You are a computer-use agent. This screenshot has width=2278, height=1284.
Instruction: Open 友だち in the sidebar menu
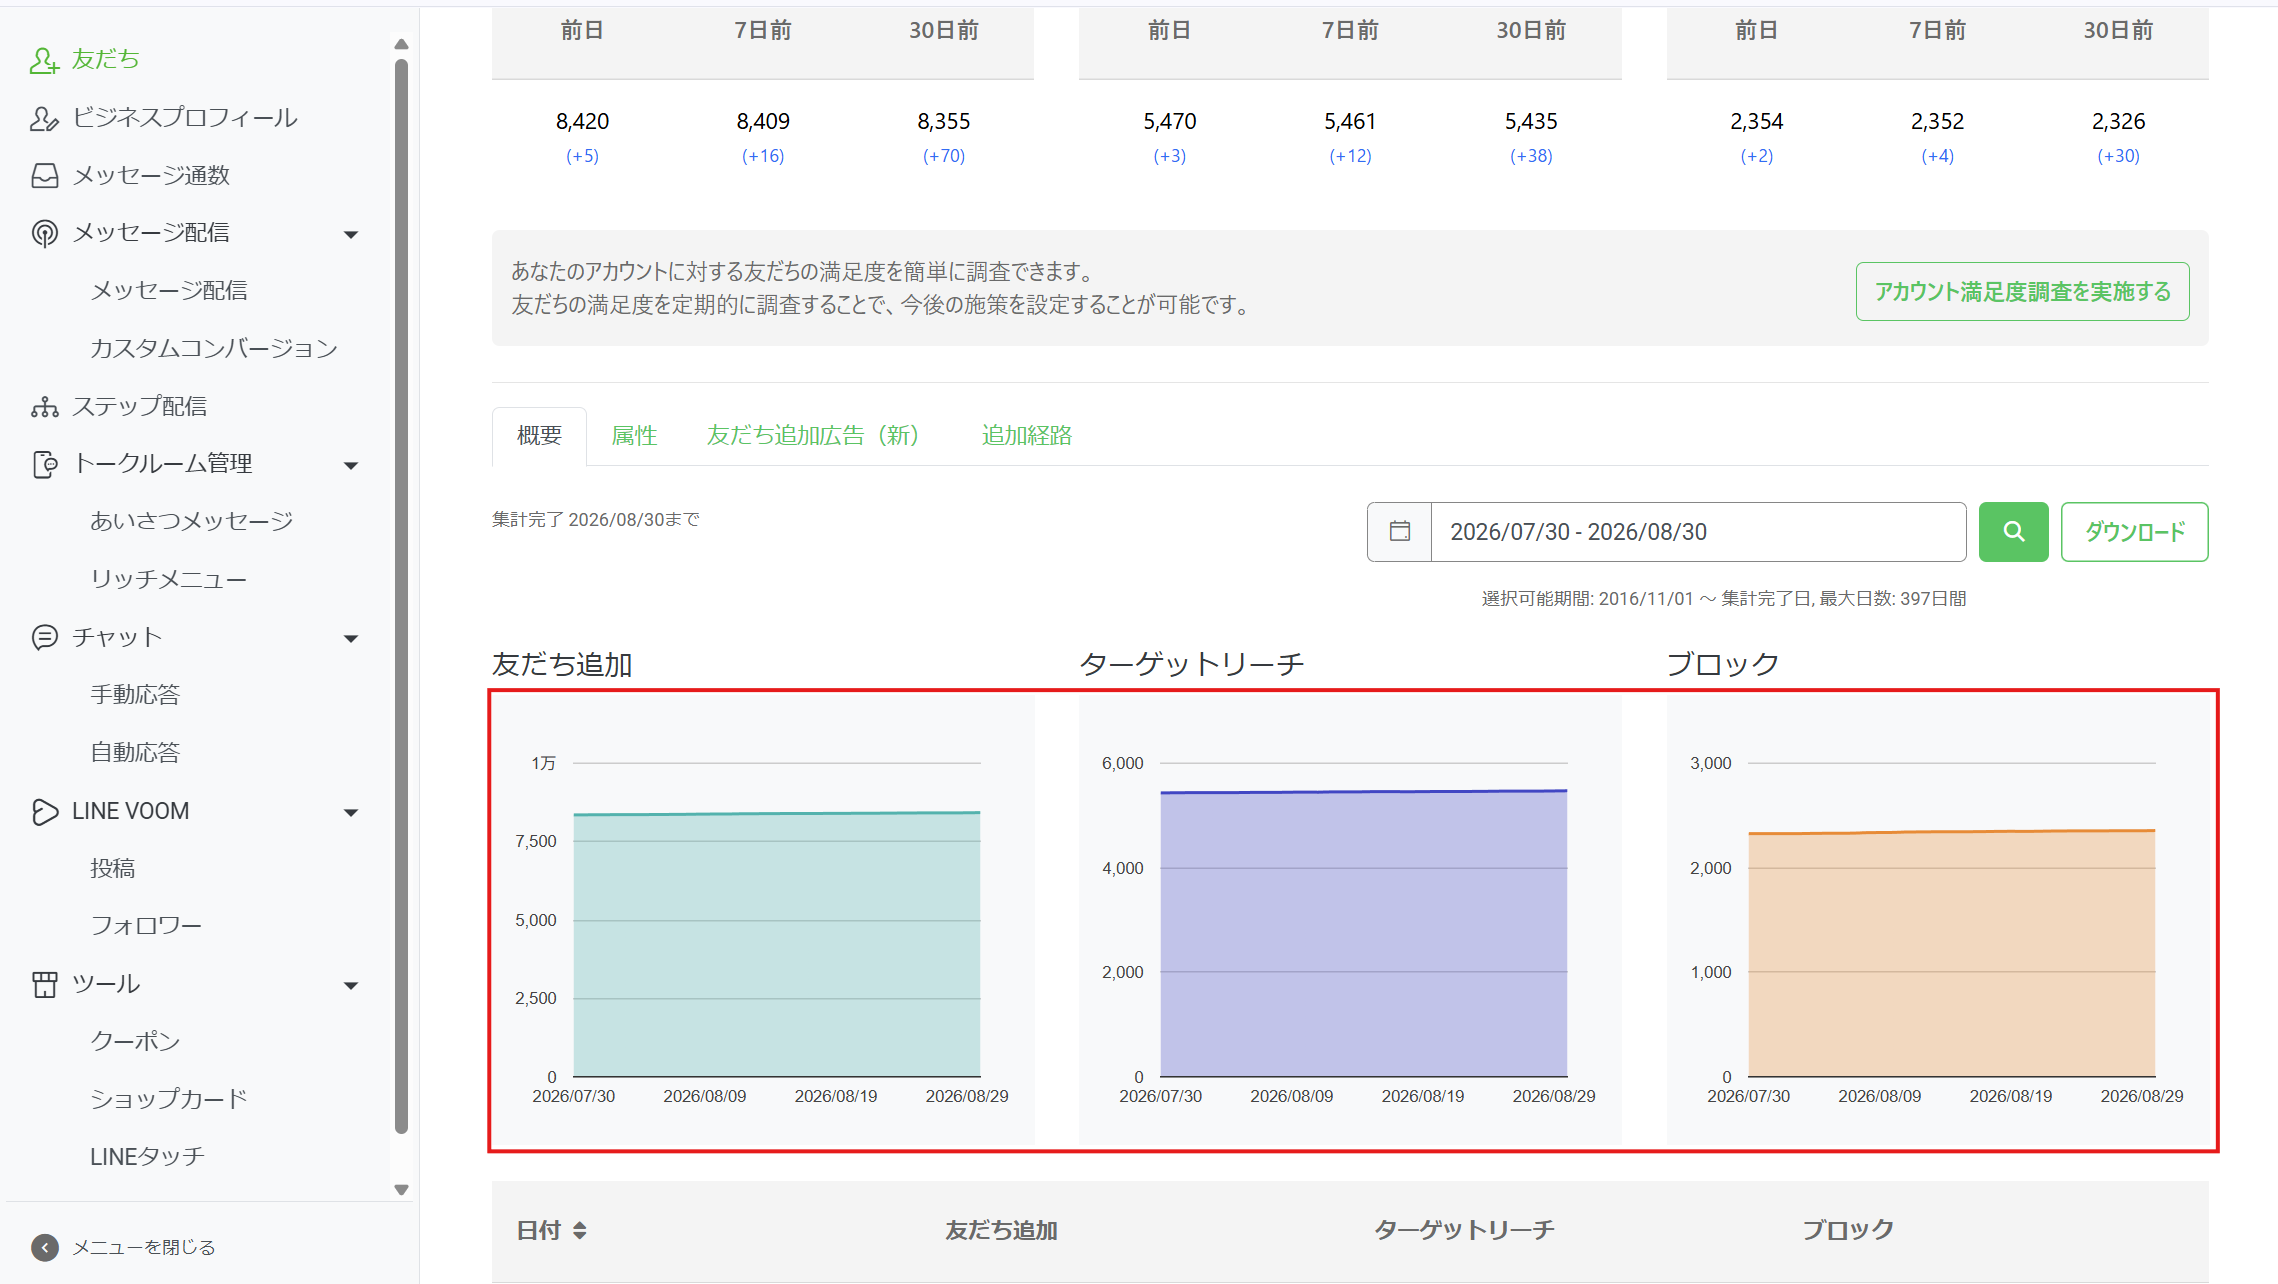point(105,60)
